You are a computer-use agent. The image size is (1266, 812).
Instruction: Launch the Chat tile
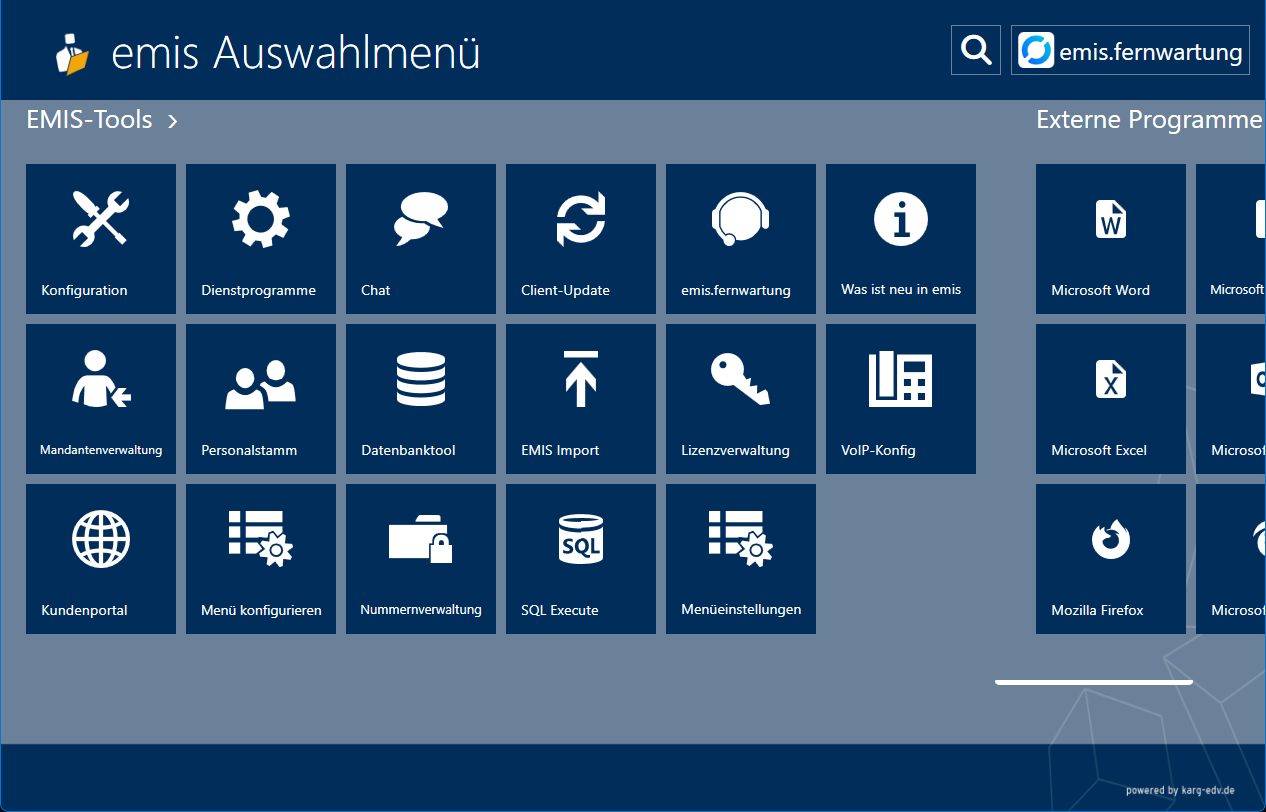click(421, 239)
